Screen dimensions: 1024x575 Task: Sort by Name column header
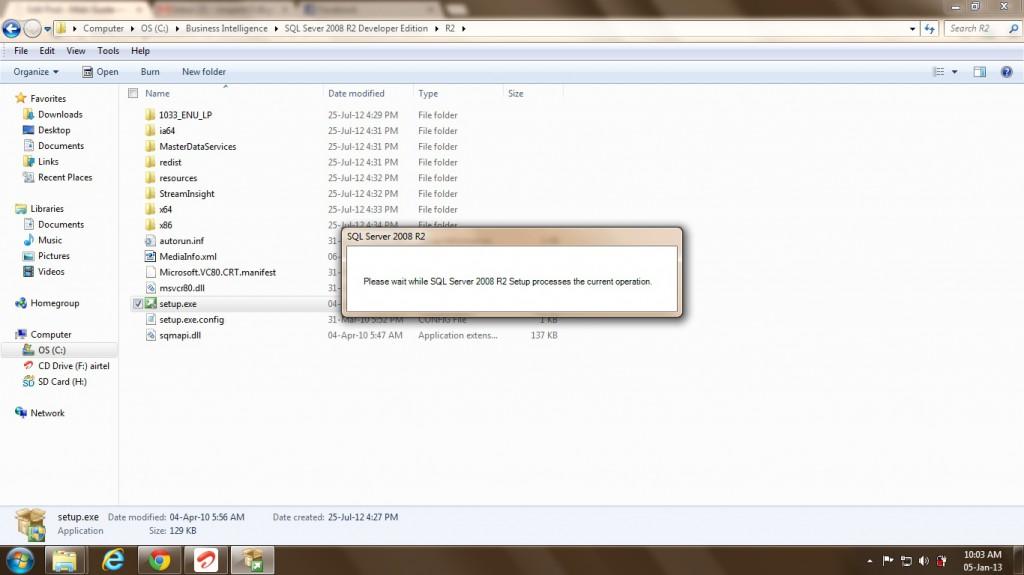pyautogui.click(x=157, y=93)
